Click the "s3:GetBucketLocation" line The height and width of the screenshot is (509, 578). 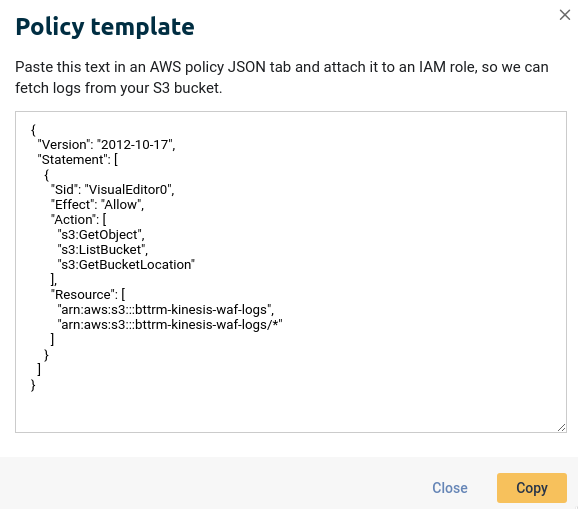click(126, 265)
